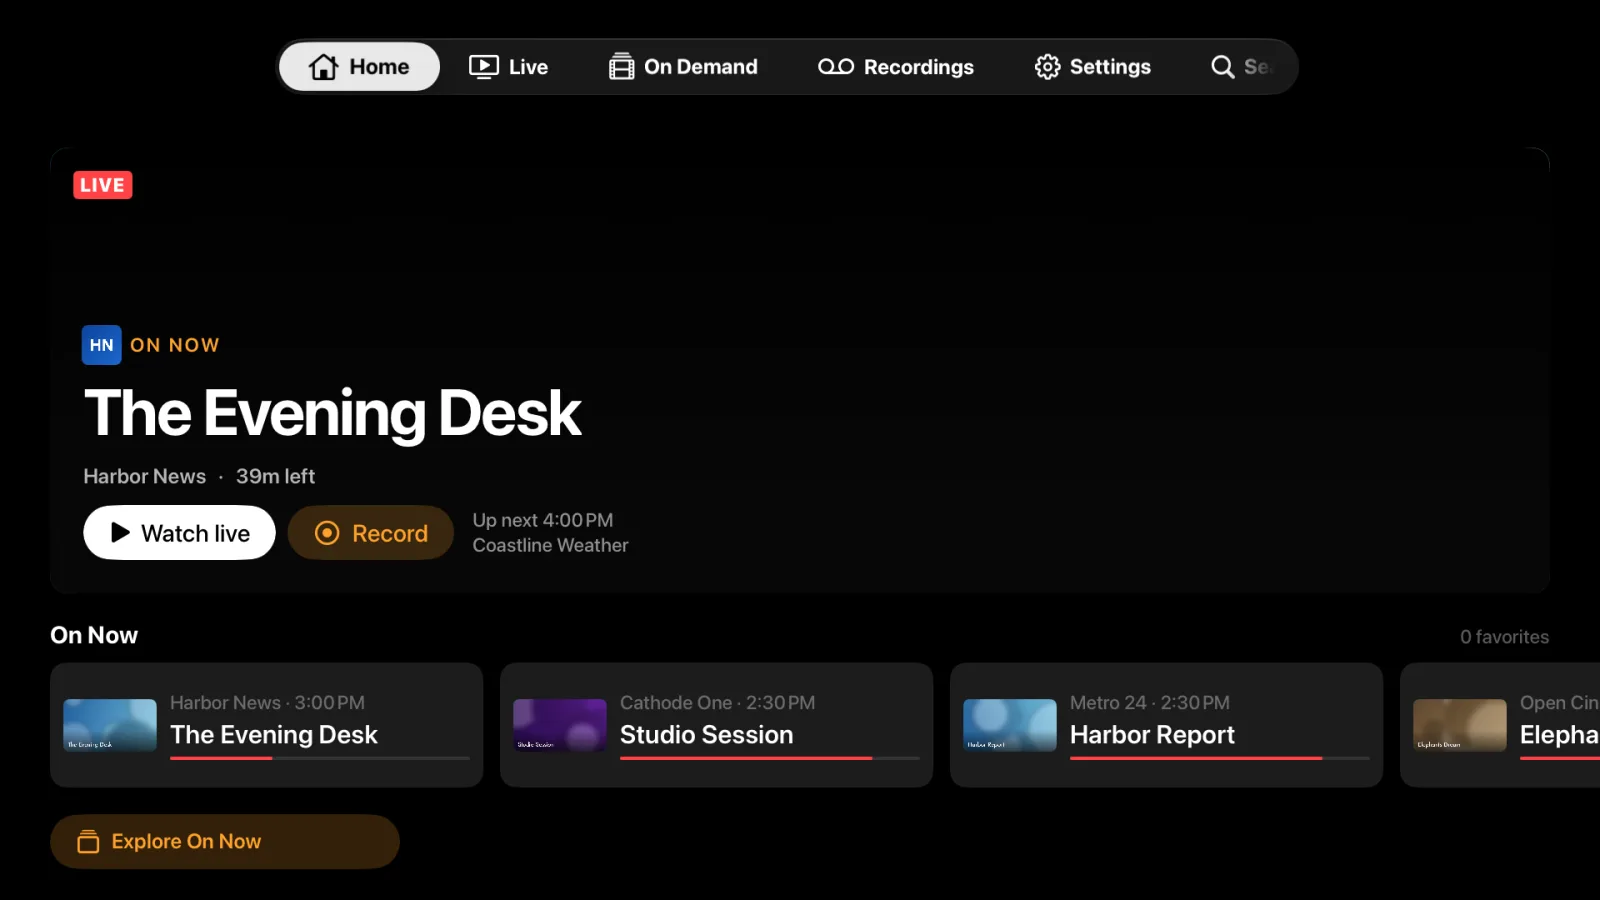Click the "39m left" text
This screenshot has height=900, width=1600.
tap(275, 477)
